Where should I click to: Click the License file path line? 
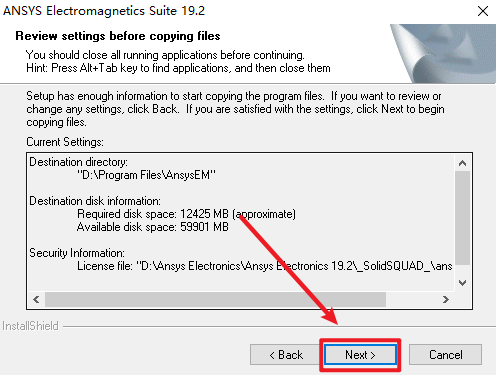(265, 266)
